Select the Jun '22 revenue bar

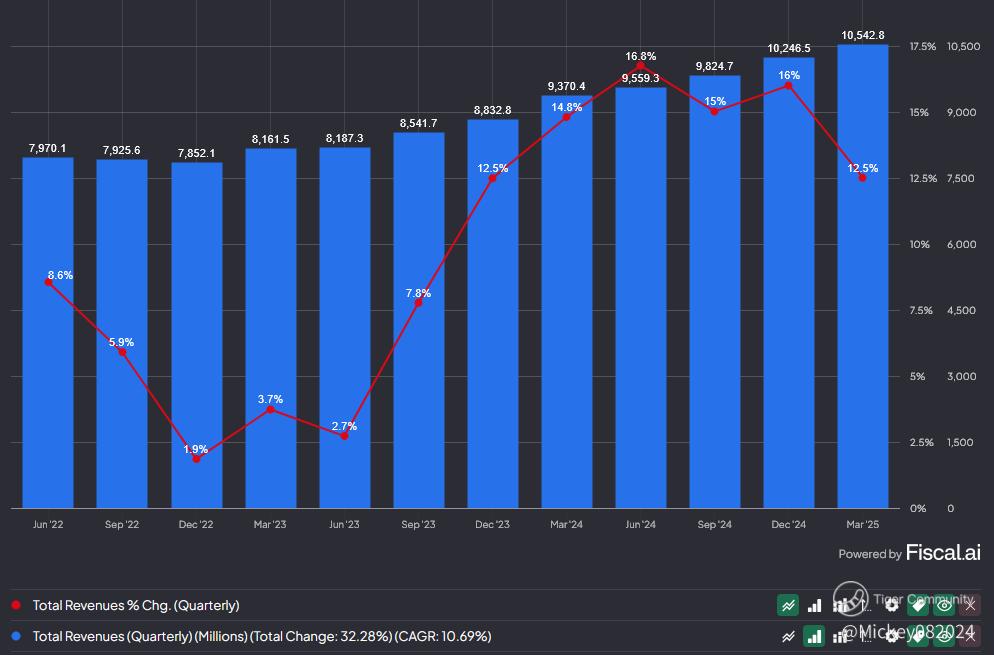pos(48,333)
